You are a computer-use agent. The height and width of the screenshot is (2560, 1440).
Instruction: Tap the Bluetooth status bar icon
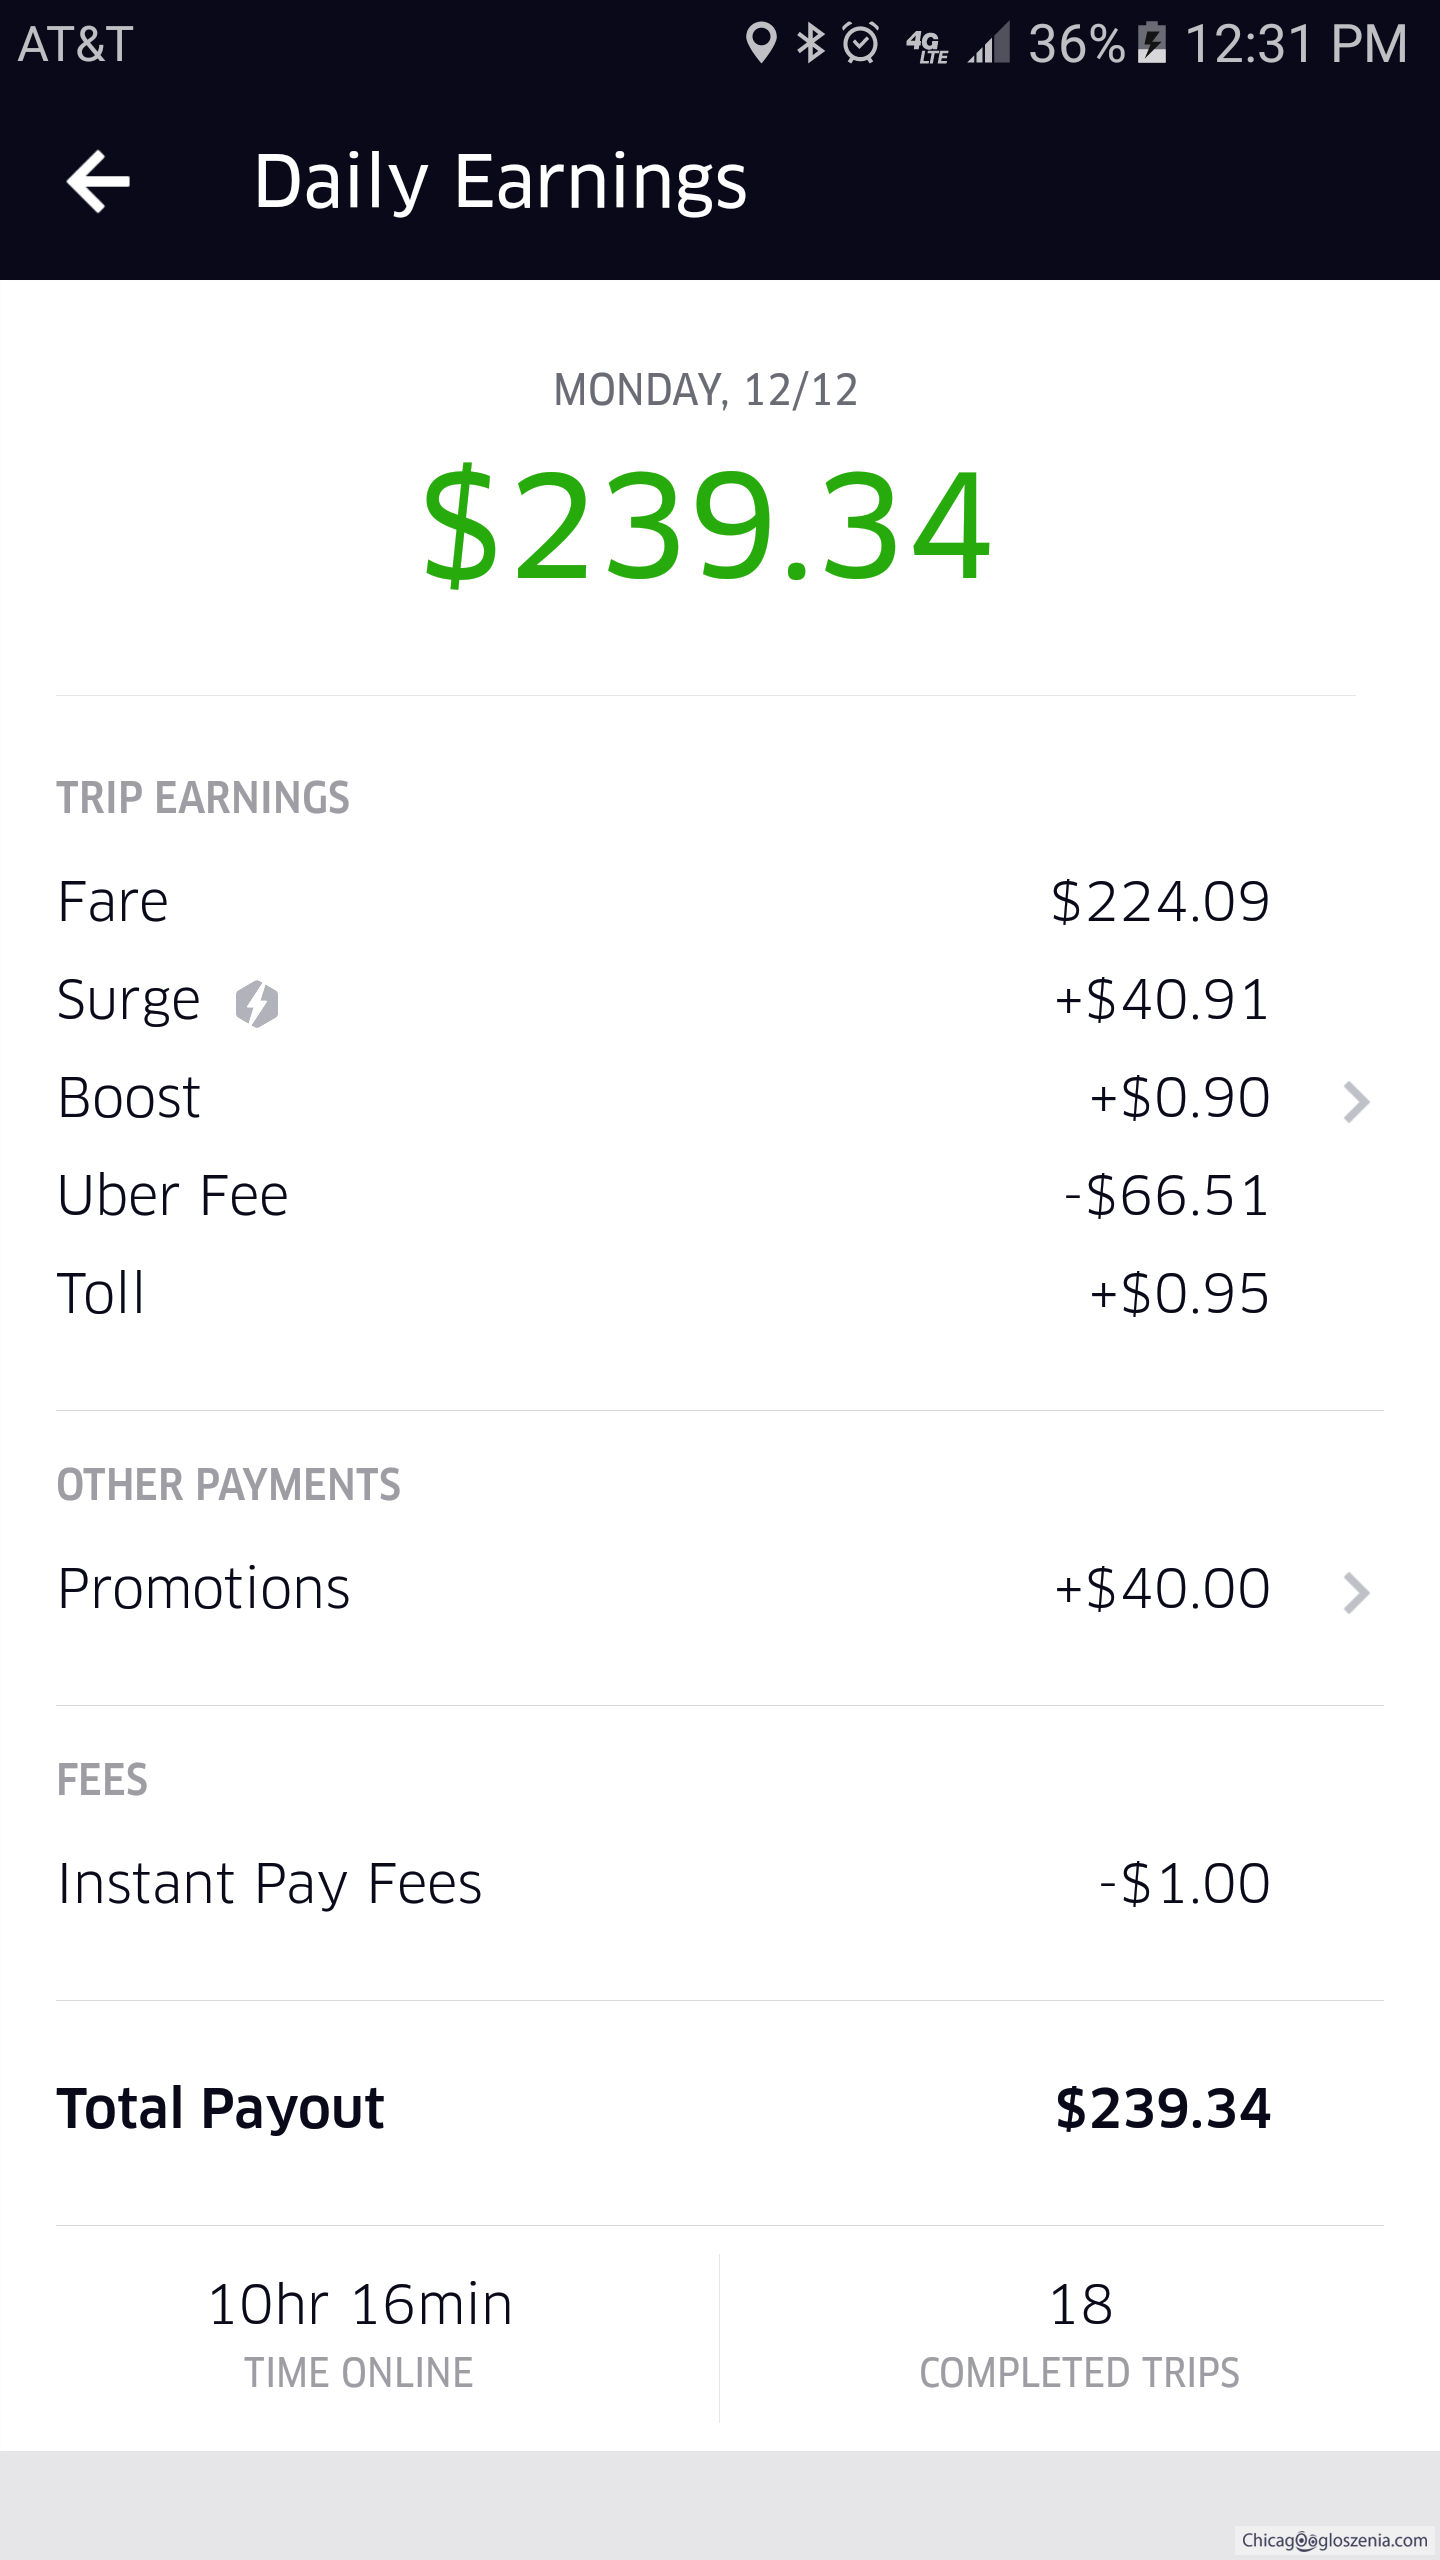pyautogui.click(x=811, y=43)
